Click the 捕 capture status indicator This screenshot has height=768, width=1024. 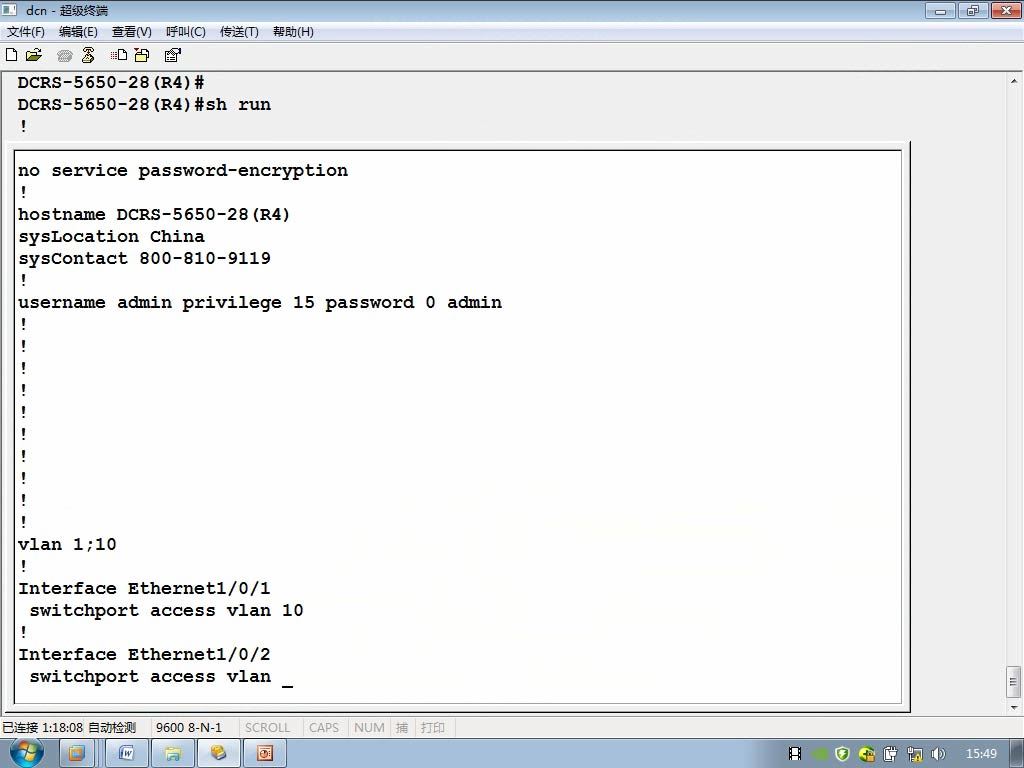coord(402,728)
